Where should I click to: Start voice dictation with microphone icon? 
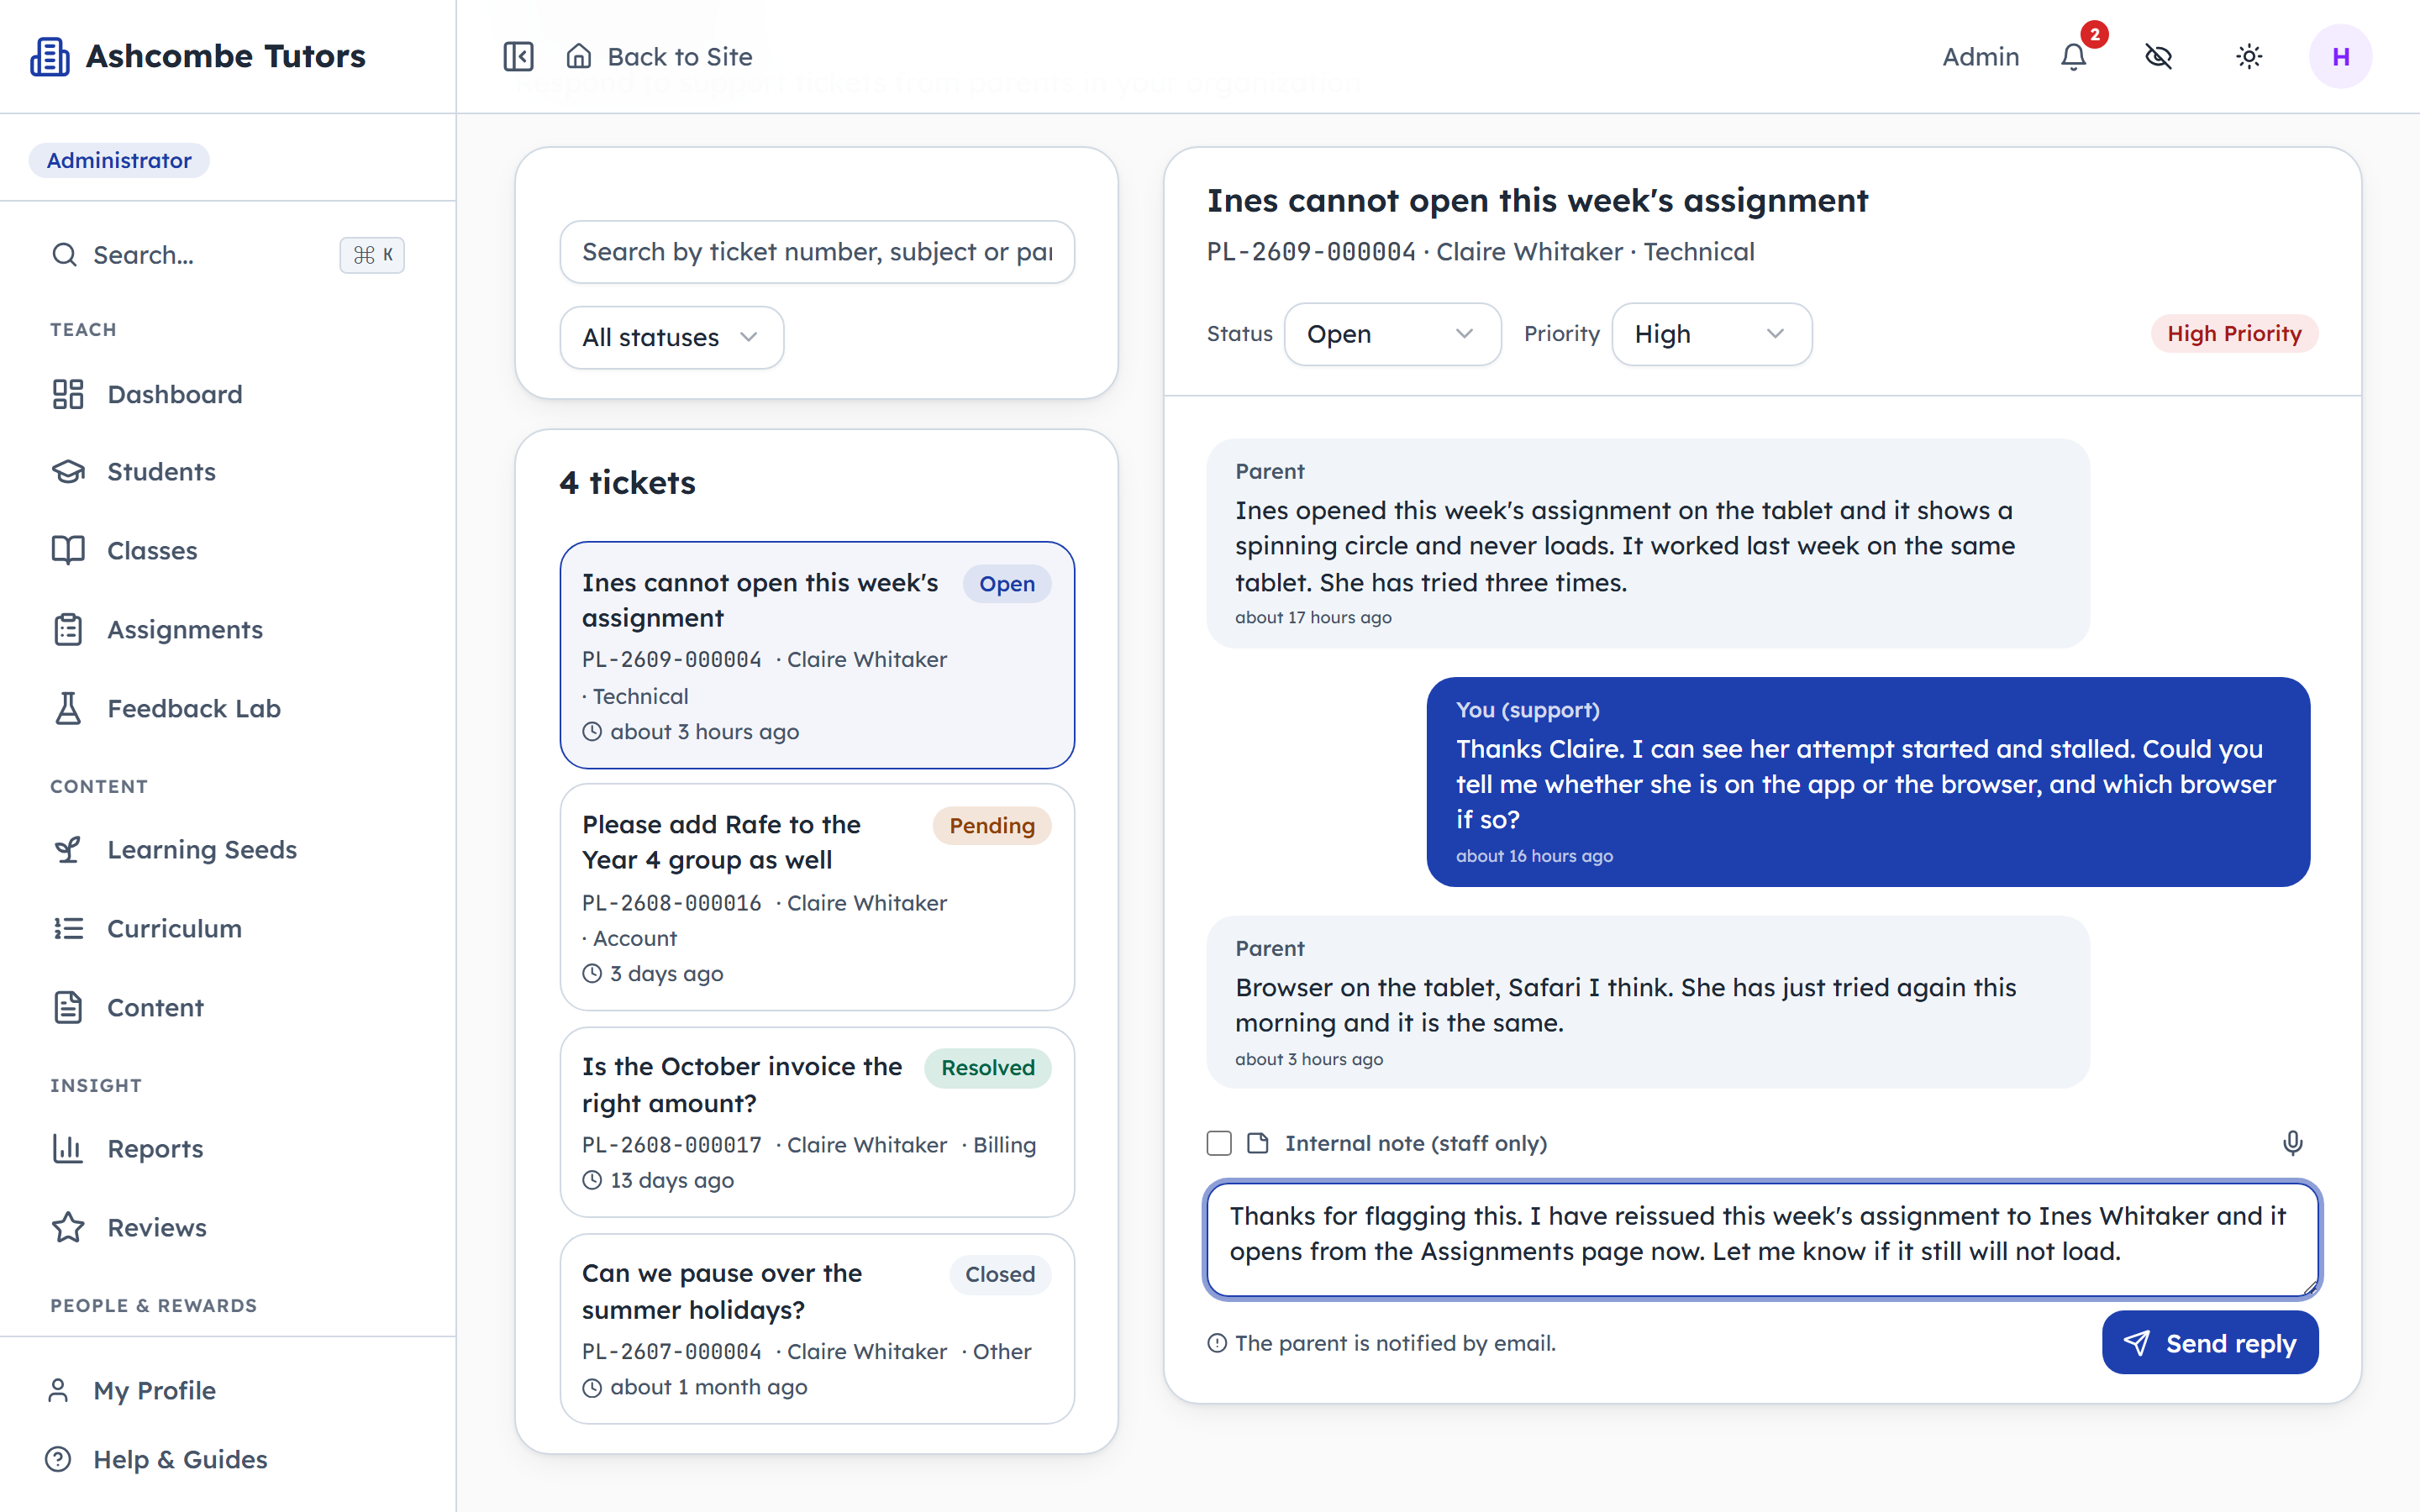(x=2293, y=1143)
